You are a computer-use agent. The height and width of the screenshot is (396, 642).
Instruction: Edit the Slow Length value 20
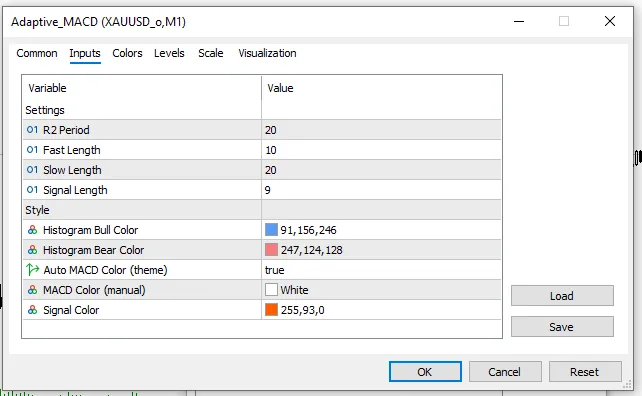tap(271, 170)
